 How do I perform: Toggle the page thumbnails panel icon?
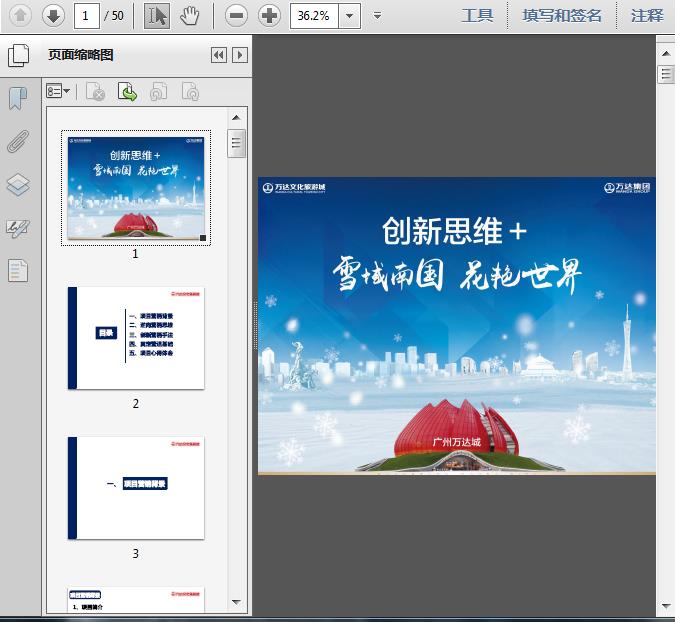pyautogui.click(x=18, y=55)
